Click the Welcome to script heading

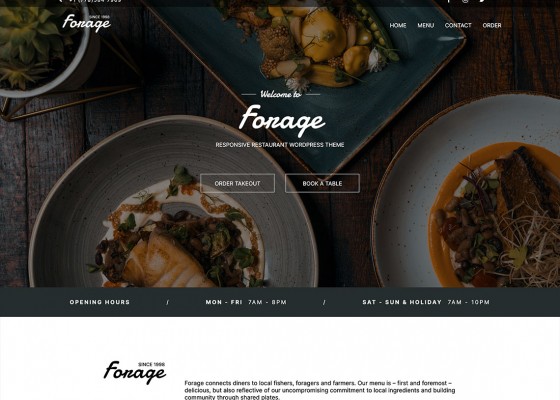[x=280, y=94]
